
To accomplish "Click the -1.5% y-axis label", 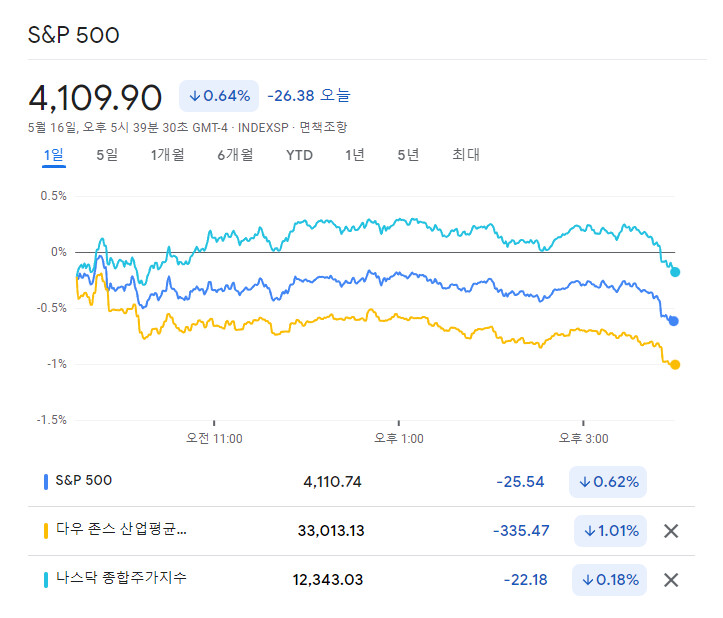I will (52, 420).
